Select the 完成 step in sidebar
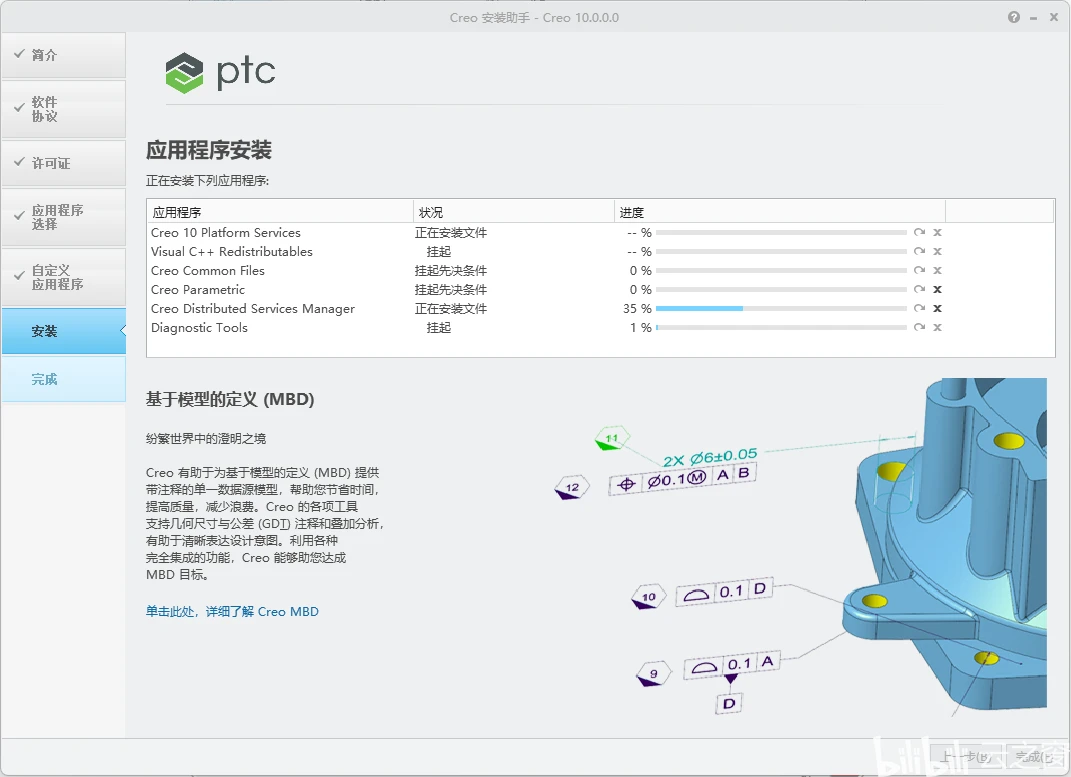This screenshot has height=777, width=1071. pyautogui.click(x=64, y=379)
